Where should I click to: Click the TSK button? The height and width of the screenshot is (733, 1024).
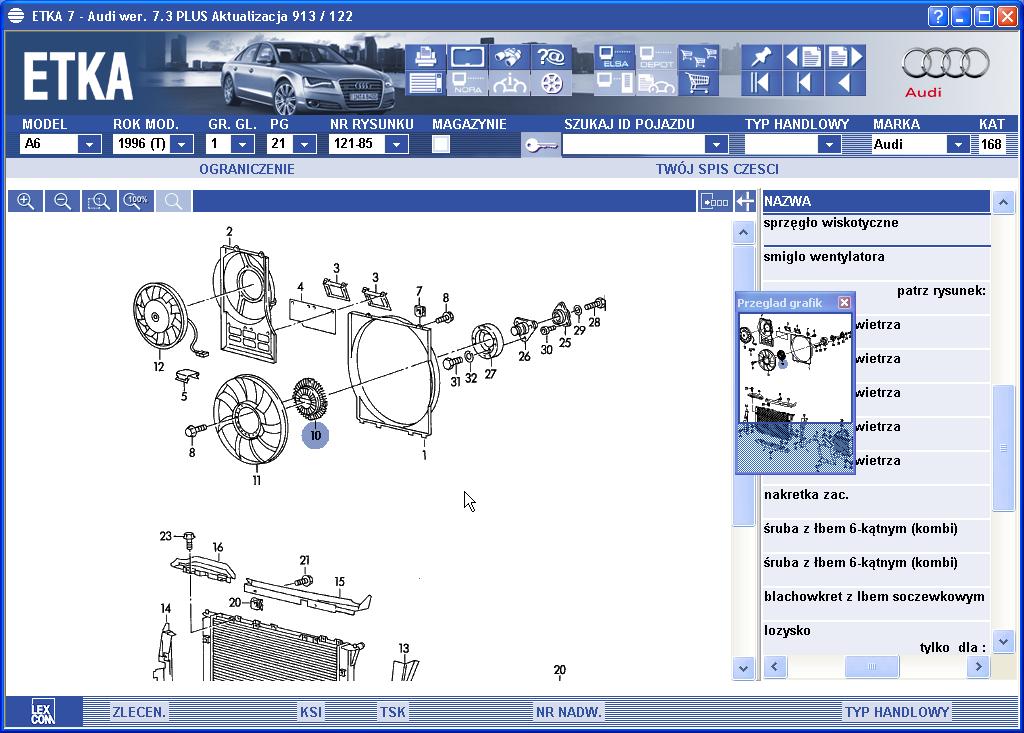(x=392, y=712)
